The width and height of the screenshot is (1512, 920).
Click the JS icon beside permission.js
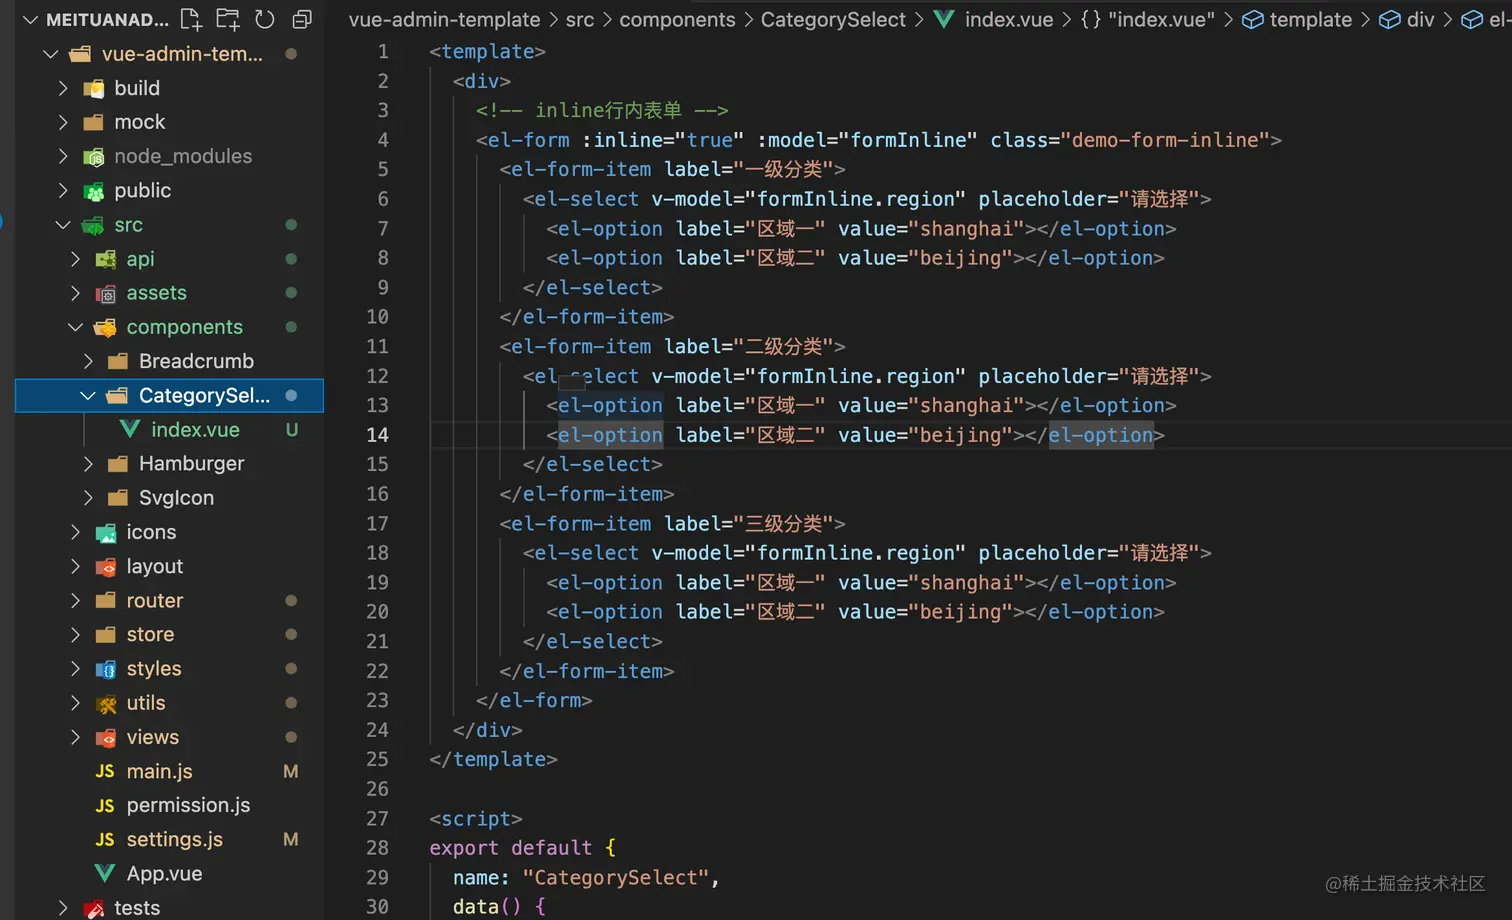(105, 805)
